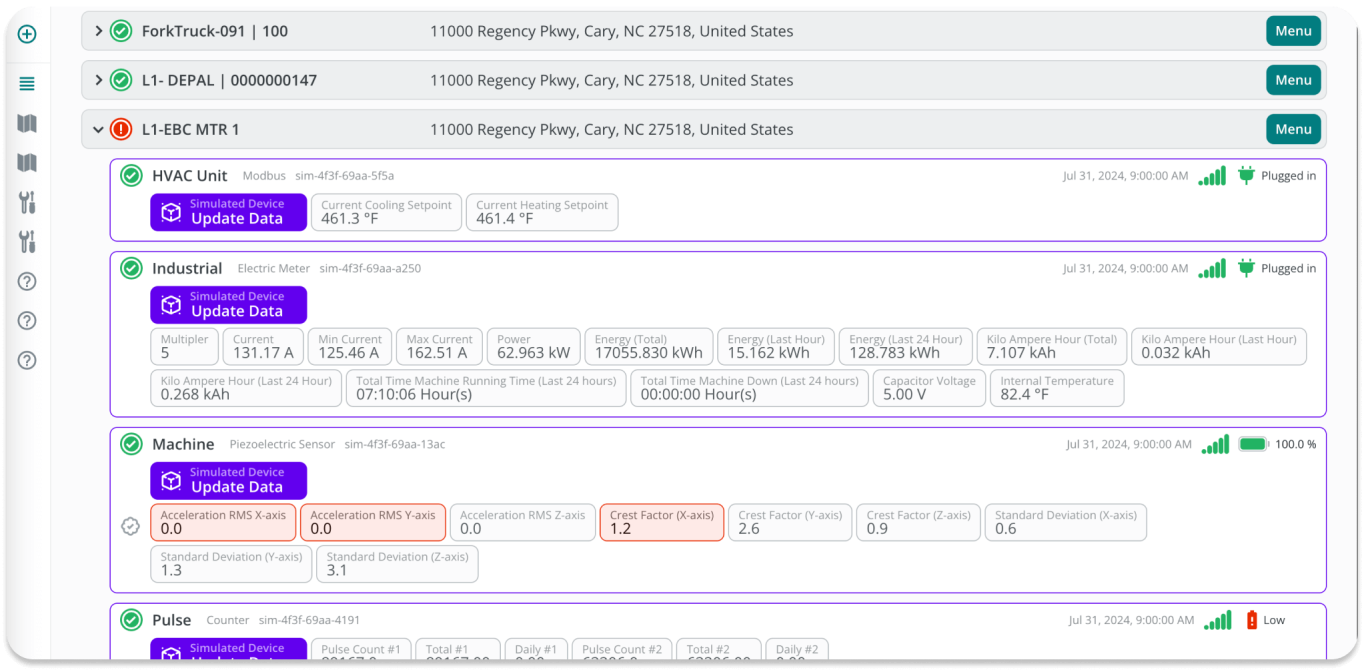Viewport: 1366px width, 670px height.
Task: Open Menu for ForkTruck-091
Action: [x=1293, y=31]
